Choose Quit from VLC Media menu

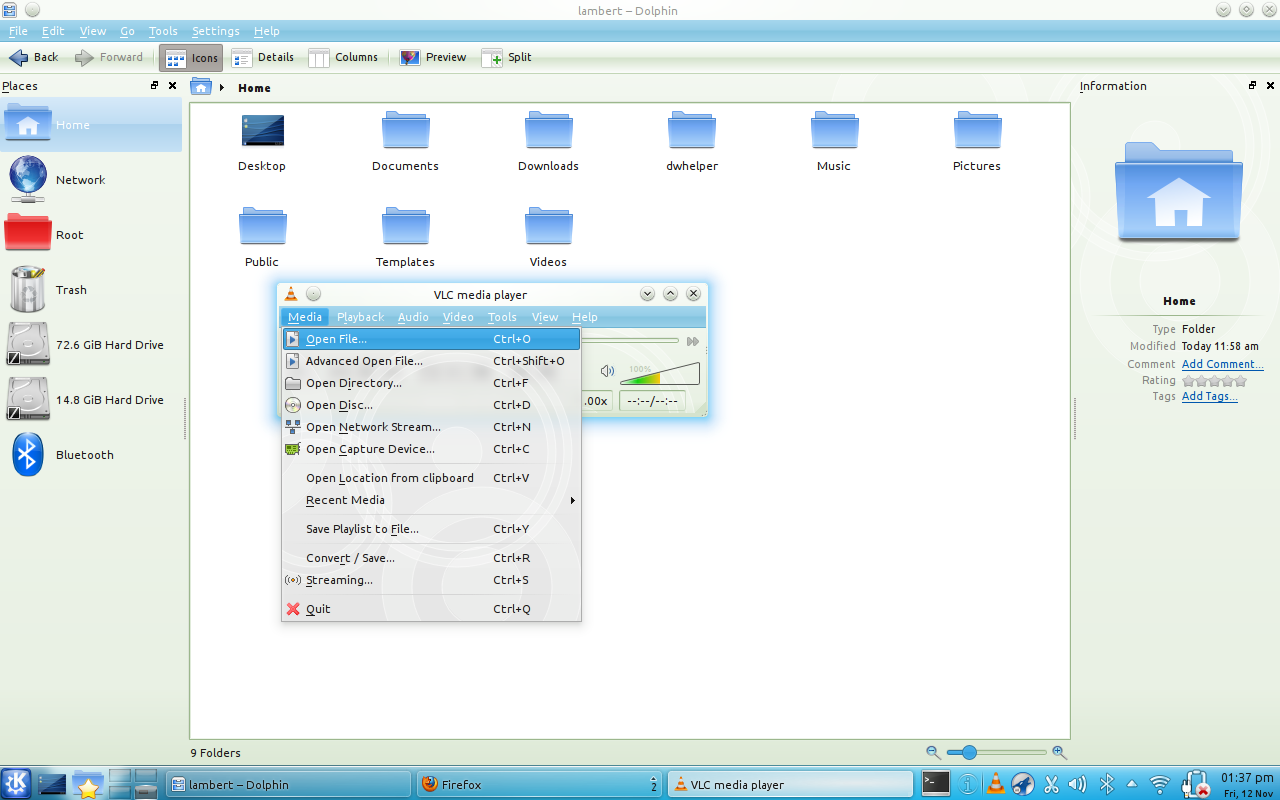[431, 609]
